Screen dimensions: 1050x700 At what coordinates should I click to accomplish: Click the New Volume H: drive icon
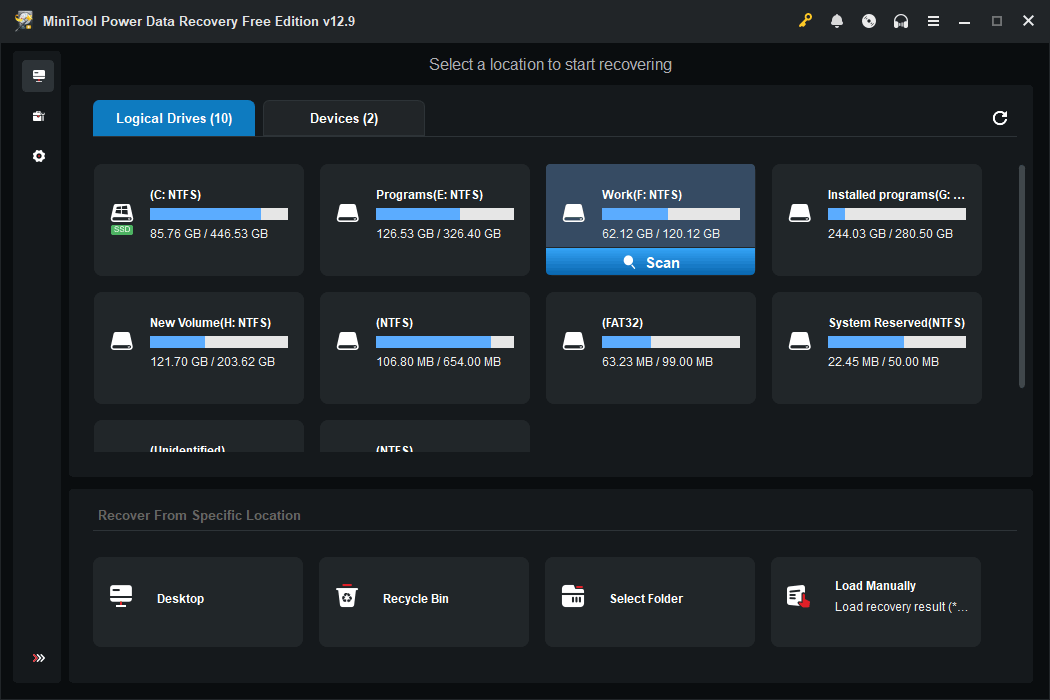122,342
